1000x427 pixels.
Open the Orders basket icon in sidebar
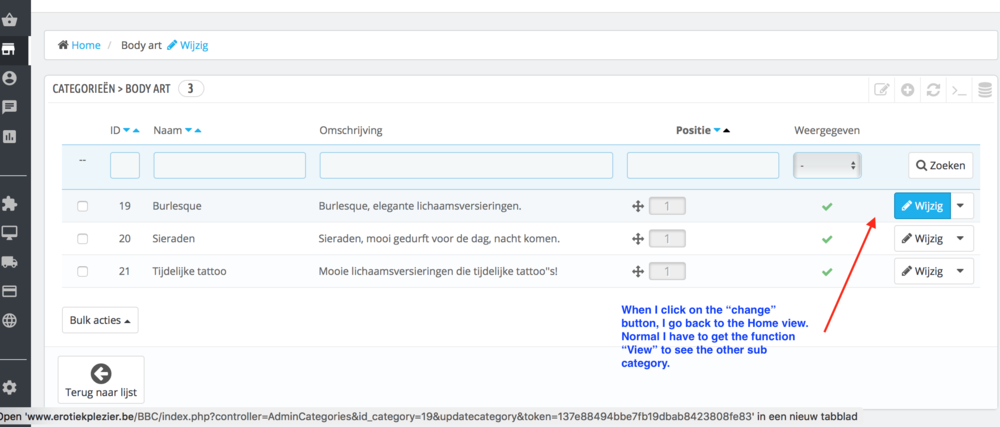click(10, 20)
